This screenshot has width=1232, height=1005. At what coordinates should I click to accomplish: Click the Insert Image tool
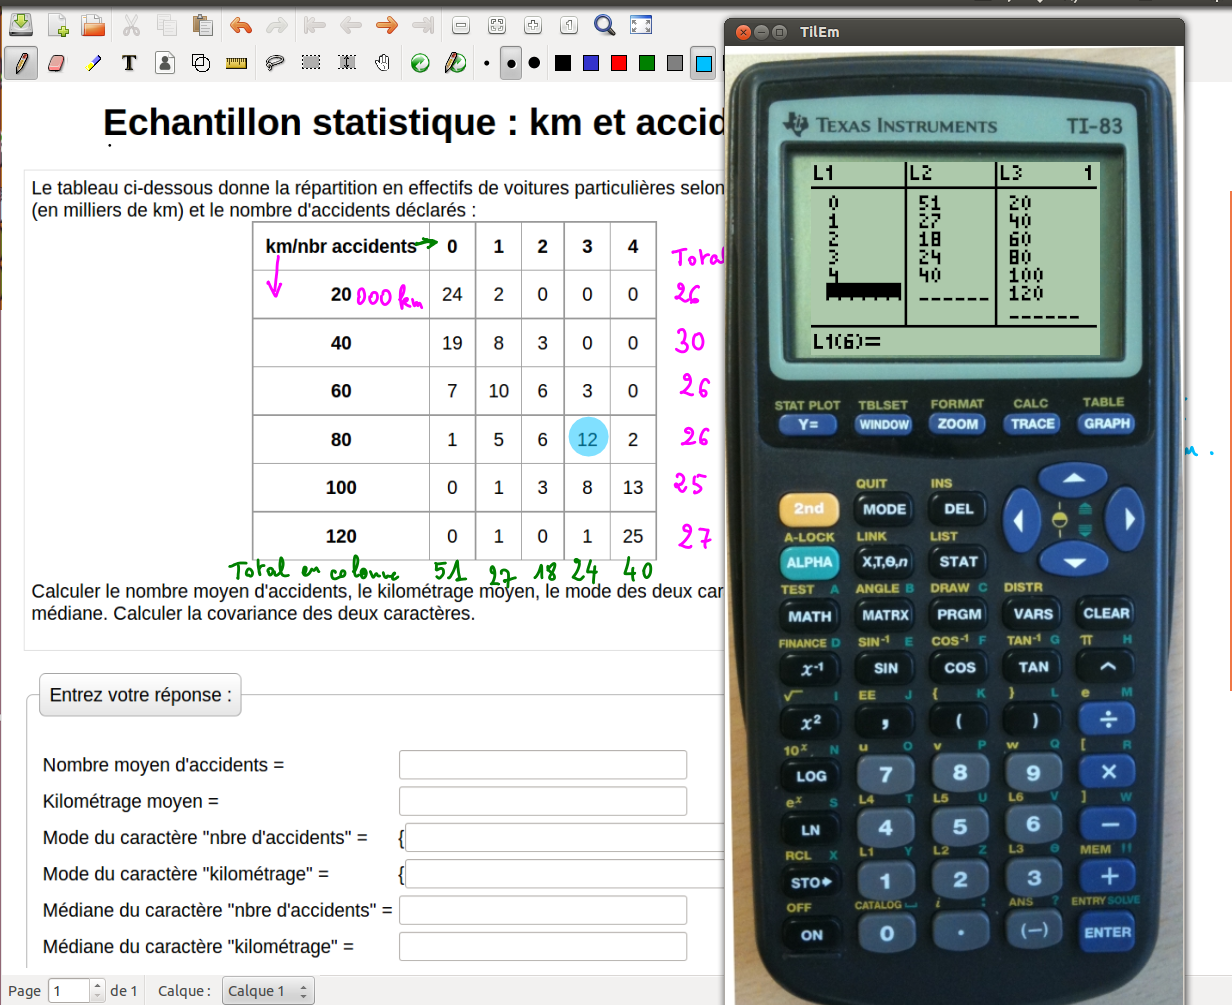[x=165, y=63]
